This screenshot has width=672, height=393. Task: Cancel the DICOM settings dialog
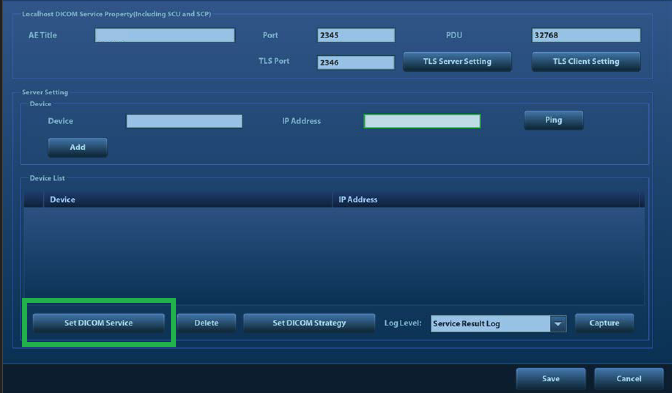click(x=629, y=378)
